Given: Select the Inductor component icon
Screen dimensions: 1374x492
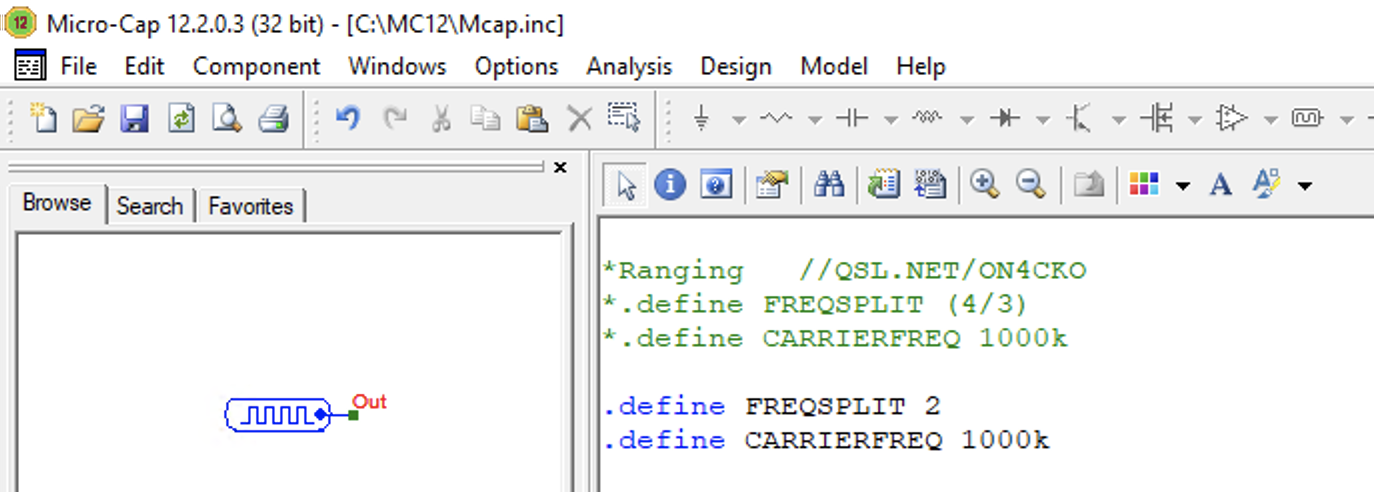Looking at the screenshot, I should click(x=928, y=118).
